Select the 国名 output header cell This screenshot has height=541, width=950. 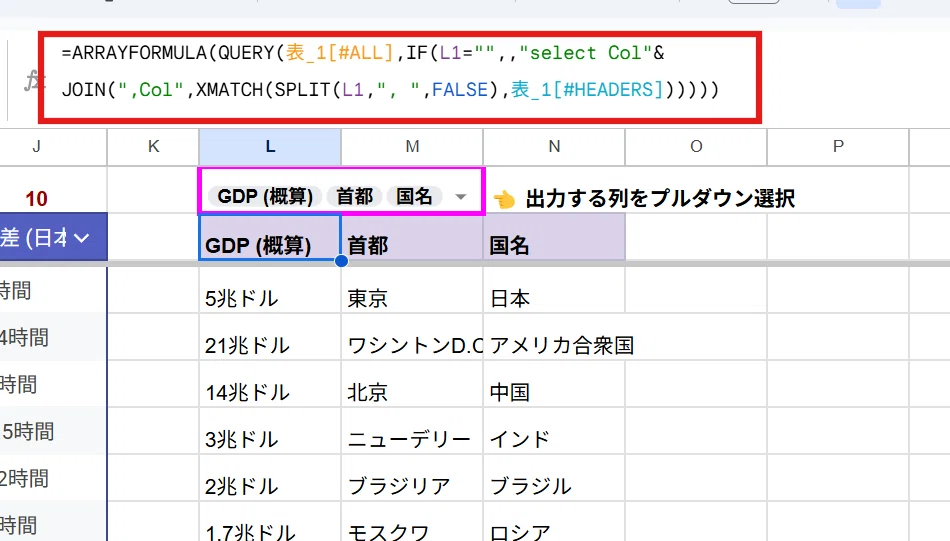pos(554,237)
